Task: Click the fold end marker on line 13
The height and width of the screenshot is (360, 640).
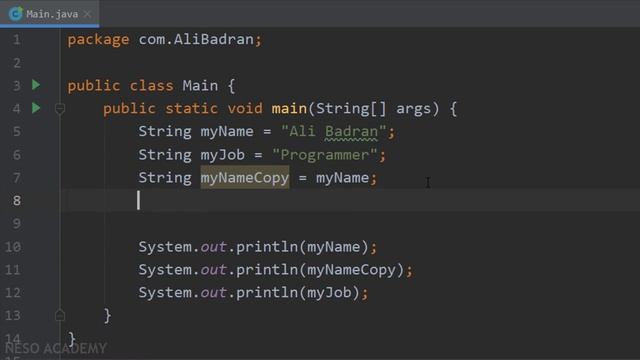Action: [60, 315]
